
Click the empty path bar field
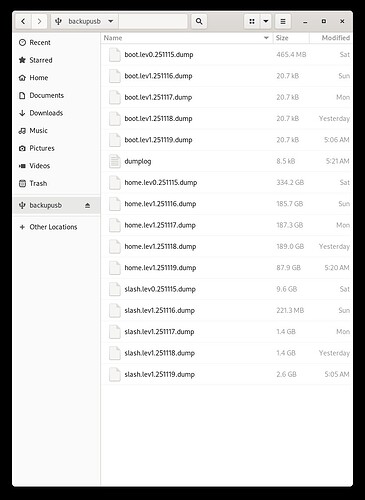[153, 21]
